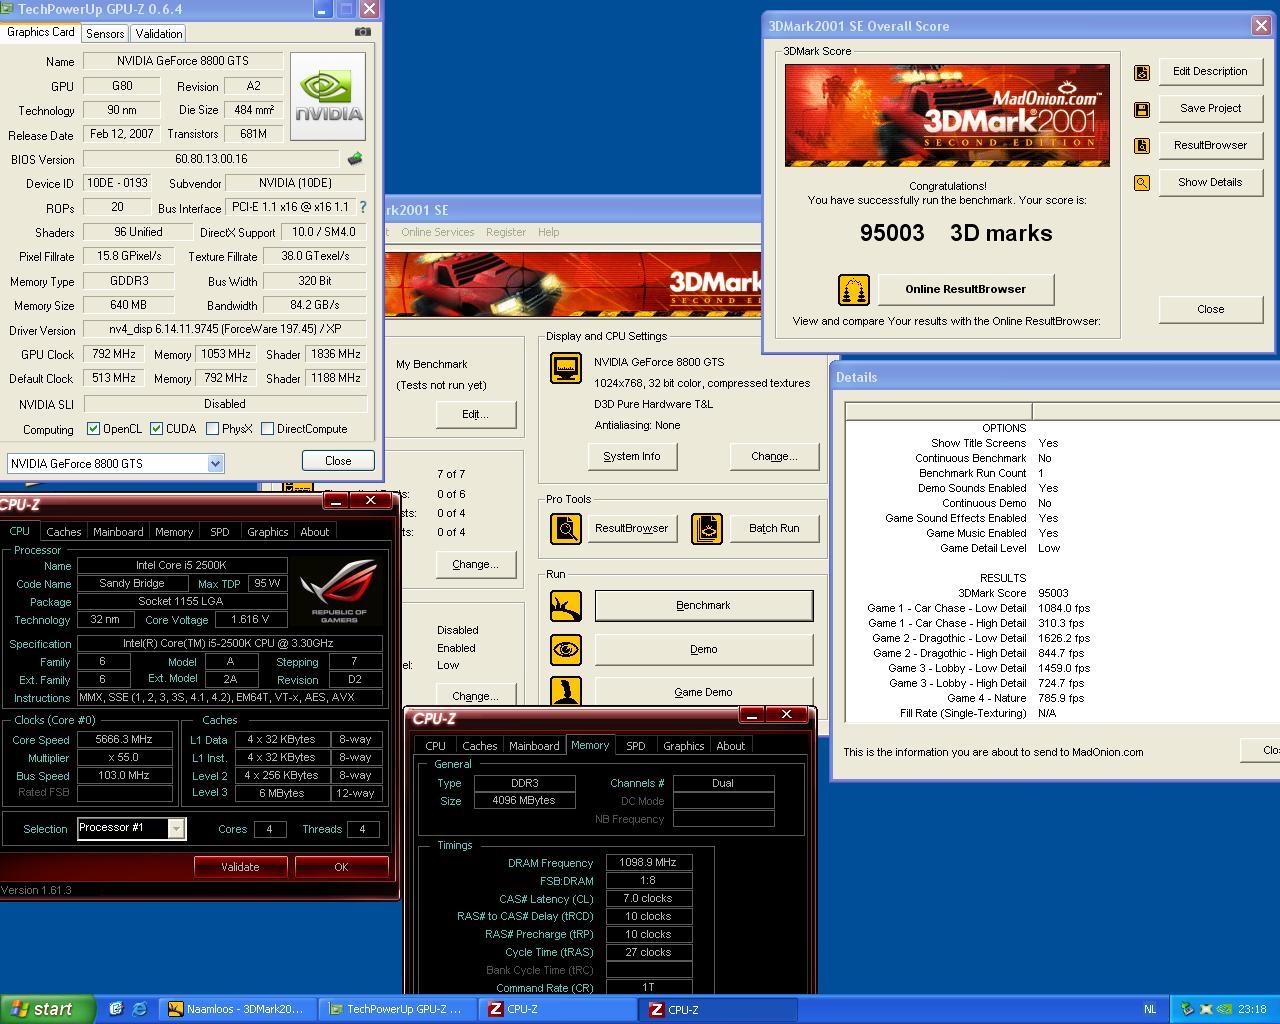Open the Online Services menu in 3DMark2001
Viewport: 1280px width, 1024px height.
point(438,232)
